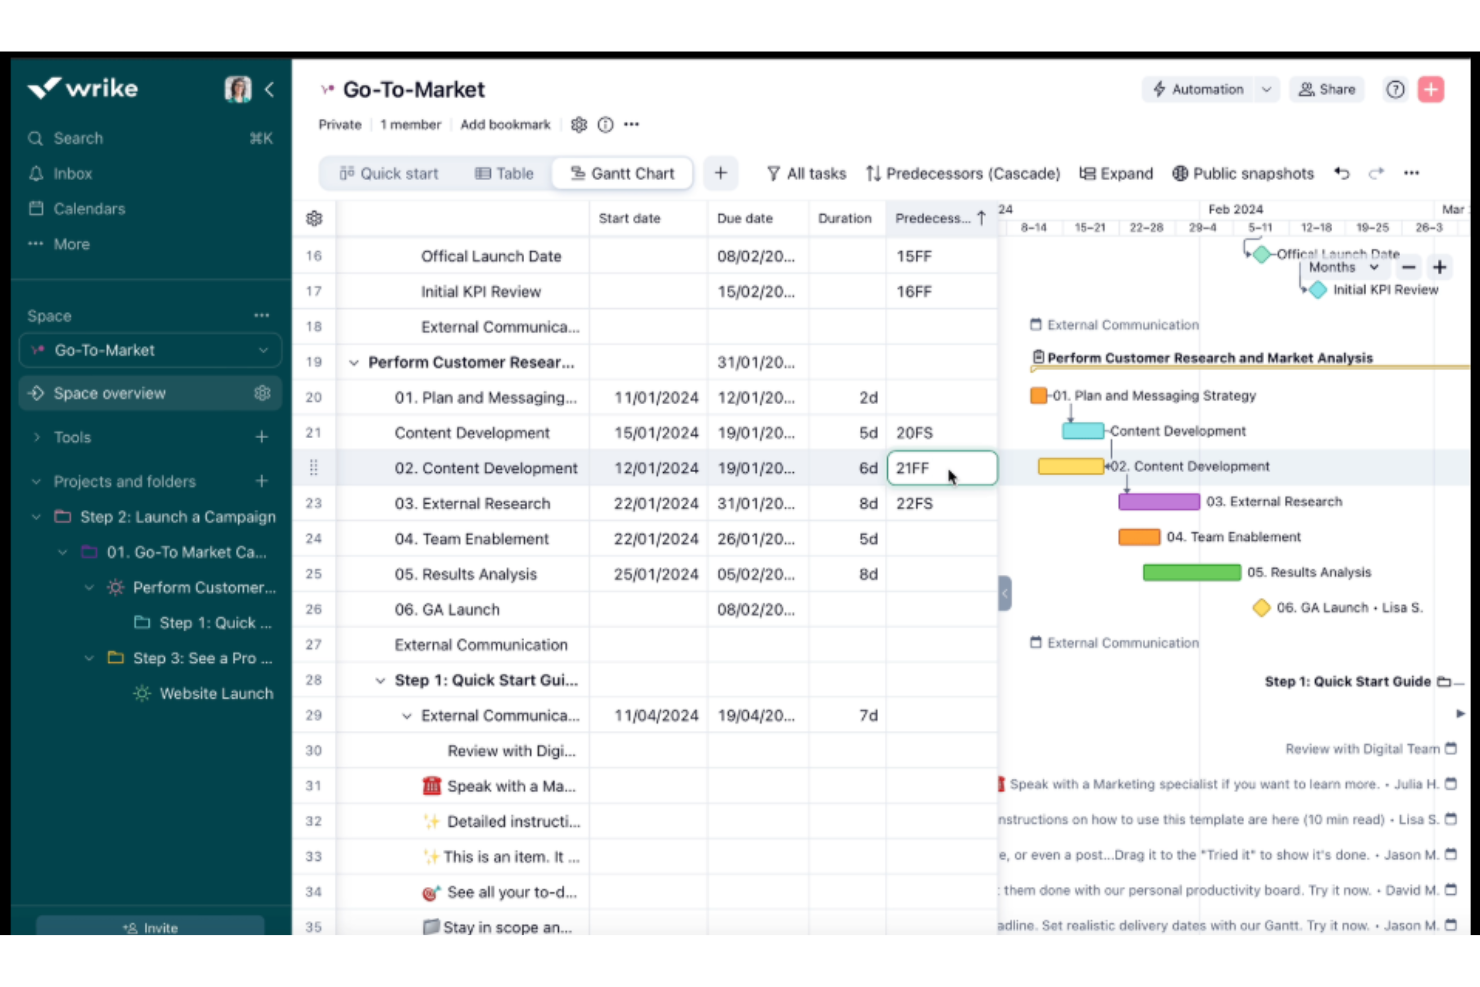This screenshot has height=987, width=1480.
Task: Collapse the left sidebar with the chevron
Action: [x=269, y=89]
